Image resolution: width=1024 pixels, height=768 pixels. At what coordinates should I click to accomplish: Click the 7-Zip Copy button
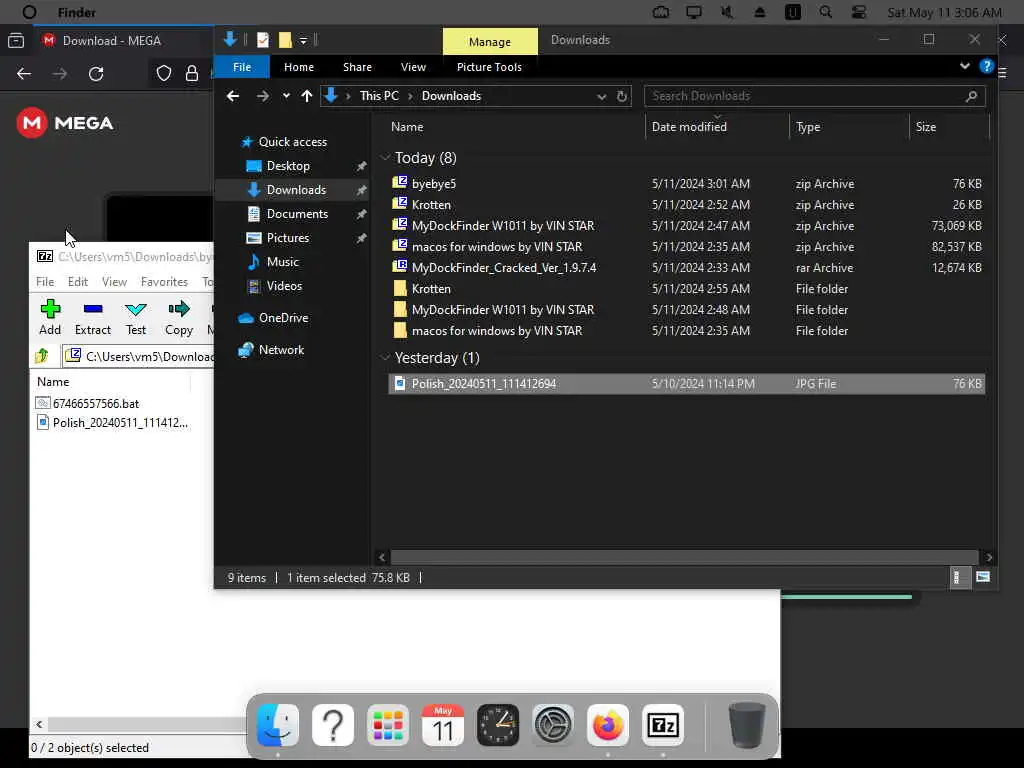coord(178,317)
